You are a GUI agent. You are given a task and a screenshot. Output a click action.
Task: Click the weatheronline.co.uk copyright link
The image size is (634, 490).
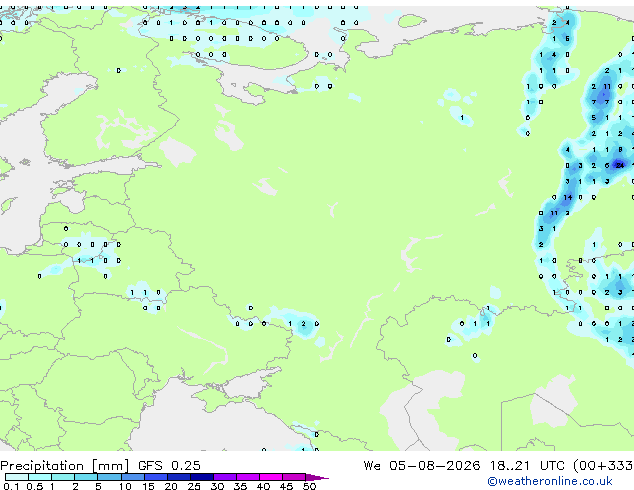(550, 481)
